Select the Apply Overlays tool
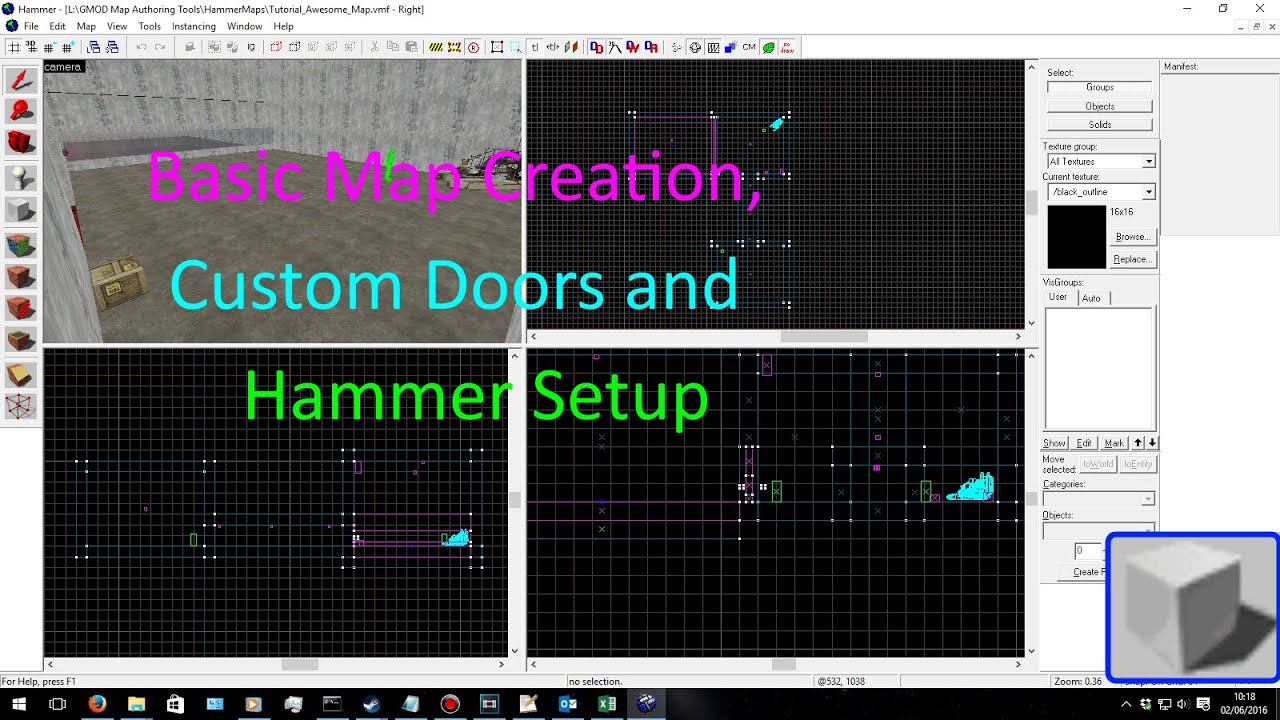 tap(22, 340)
